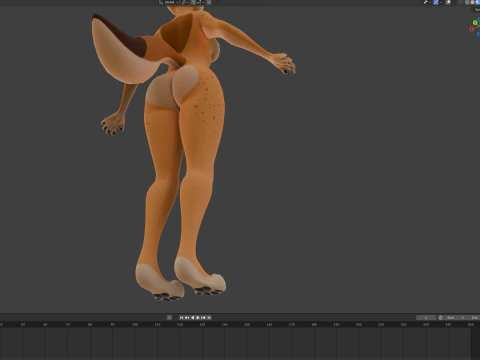The width and height of the screenshot is (480, 360).
Task: Click the red X axis gizmo ball
Action: [x=472, y=29]
